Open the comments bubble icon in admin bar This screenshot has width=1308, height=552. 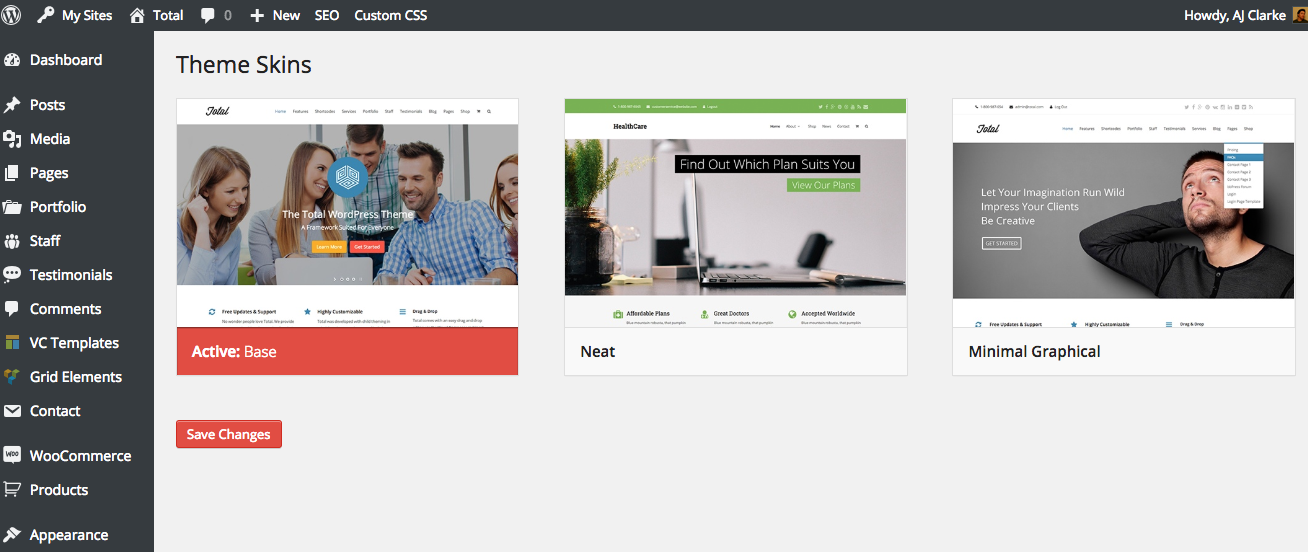point(208,16)
